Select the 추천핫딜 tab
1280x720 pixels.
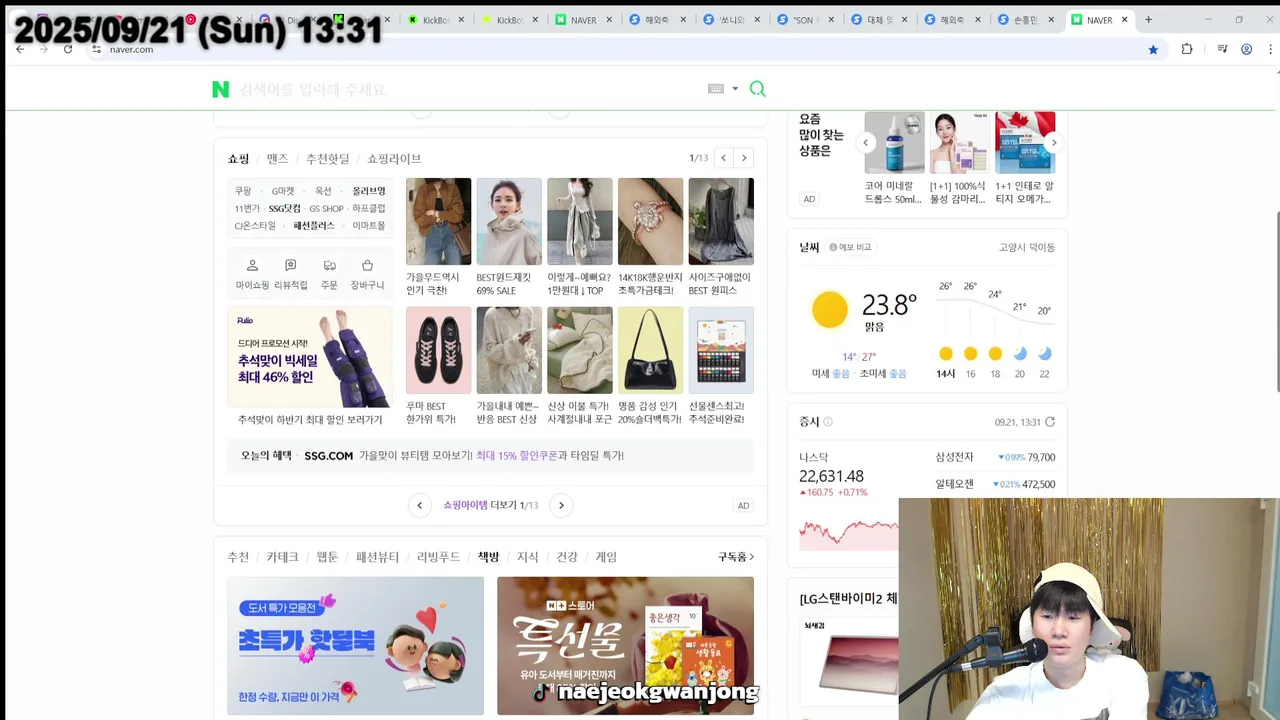[x=328, y=158]
